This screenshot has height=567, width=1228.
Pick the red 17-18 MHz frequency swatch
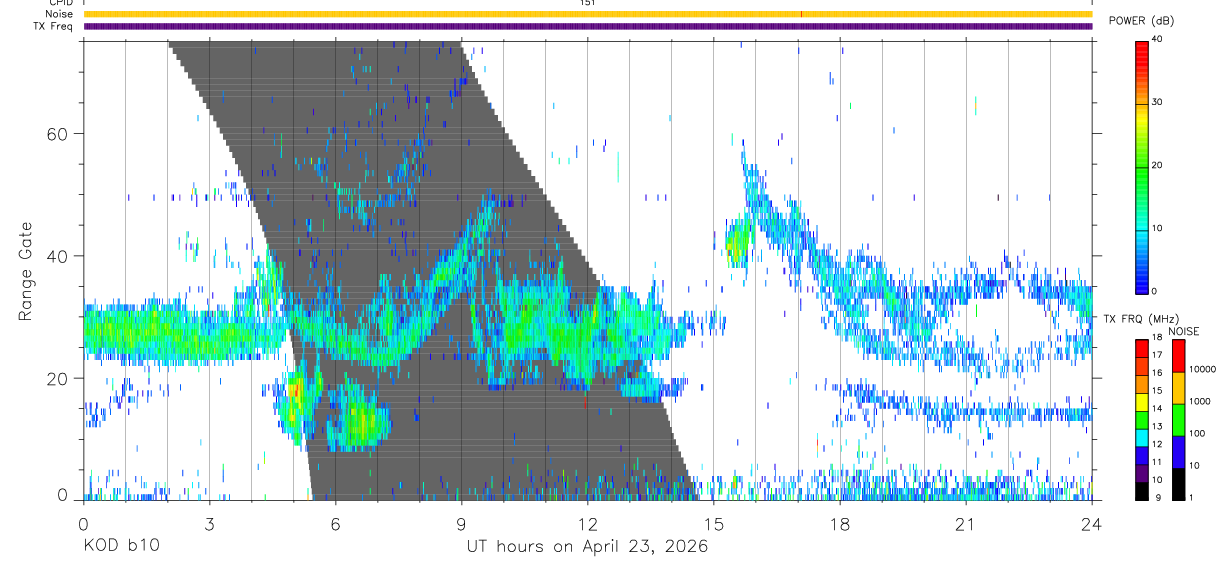click(x=1142, y=349)
